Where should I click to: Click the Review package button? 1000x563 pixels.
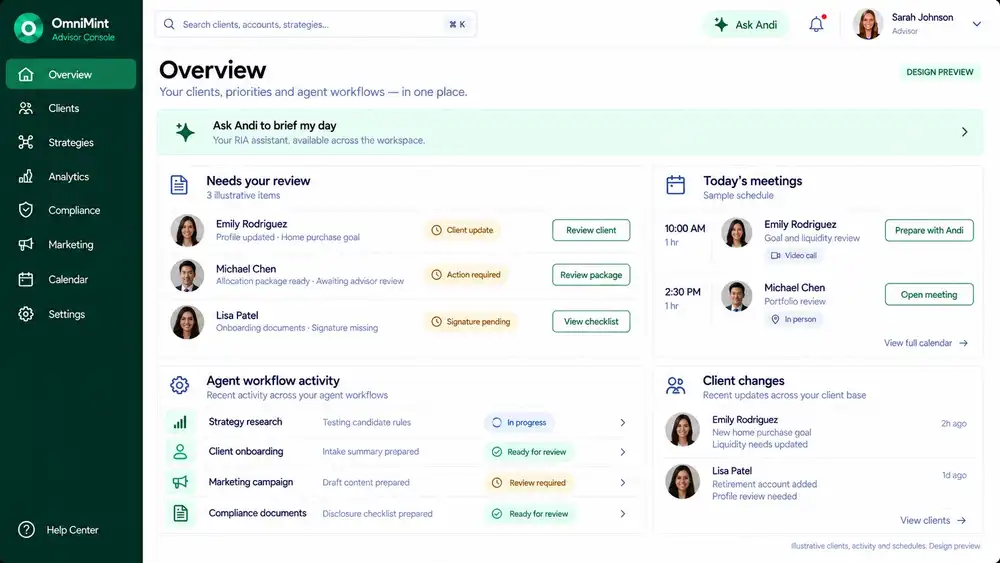coord(591,275)
